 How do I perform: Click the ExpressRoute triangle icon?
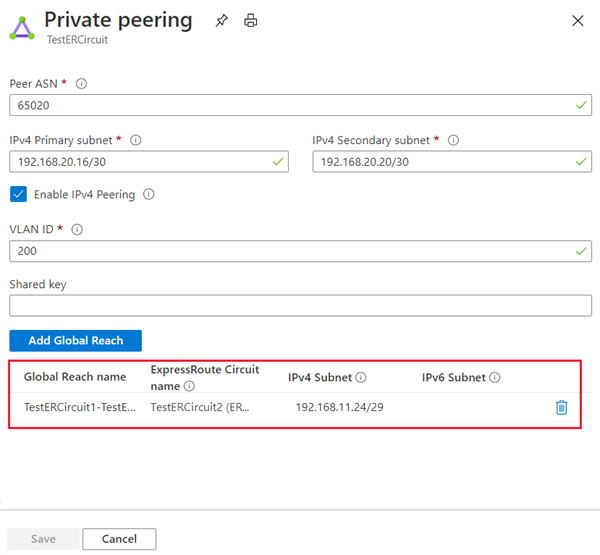click(22, 28)
